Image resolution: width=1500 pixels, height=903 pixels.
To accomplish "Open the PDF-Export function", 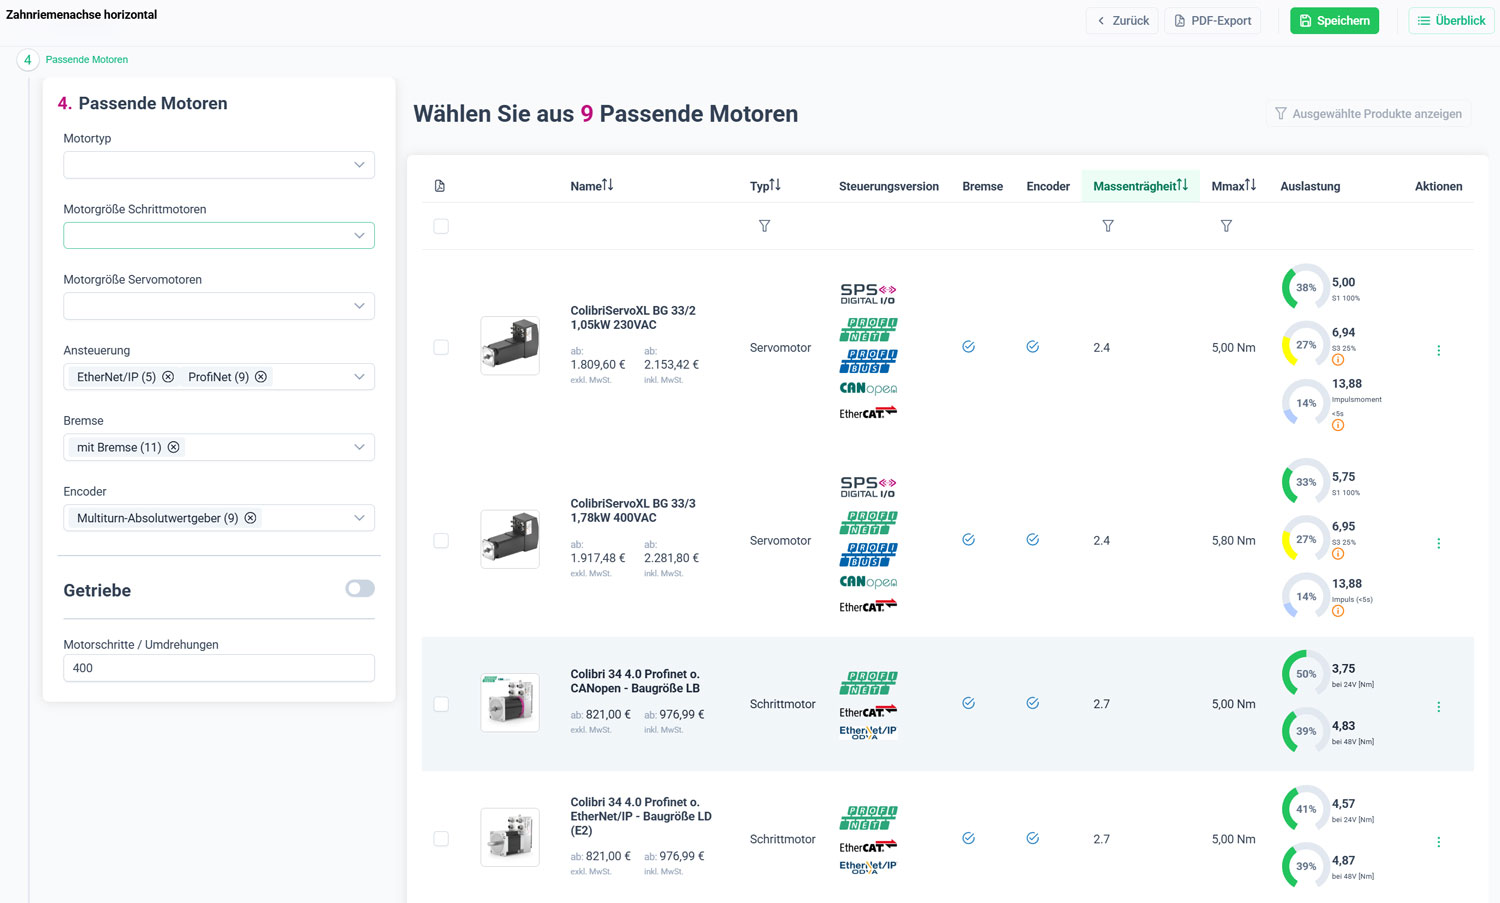I will (1212, 20).
